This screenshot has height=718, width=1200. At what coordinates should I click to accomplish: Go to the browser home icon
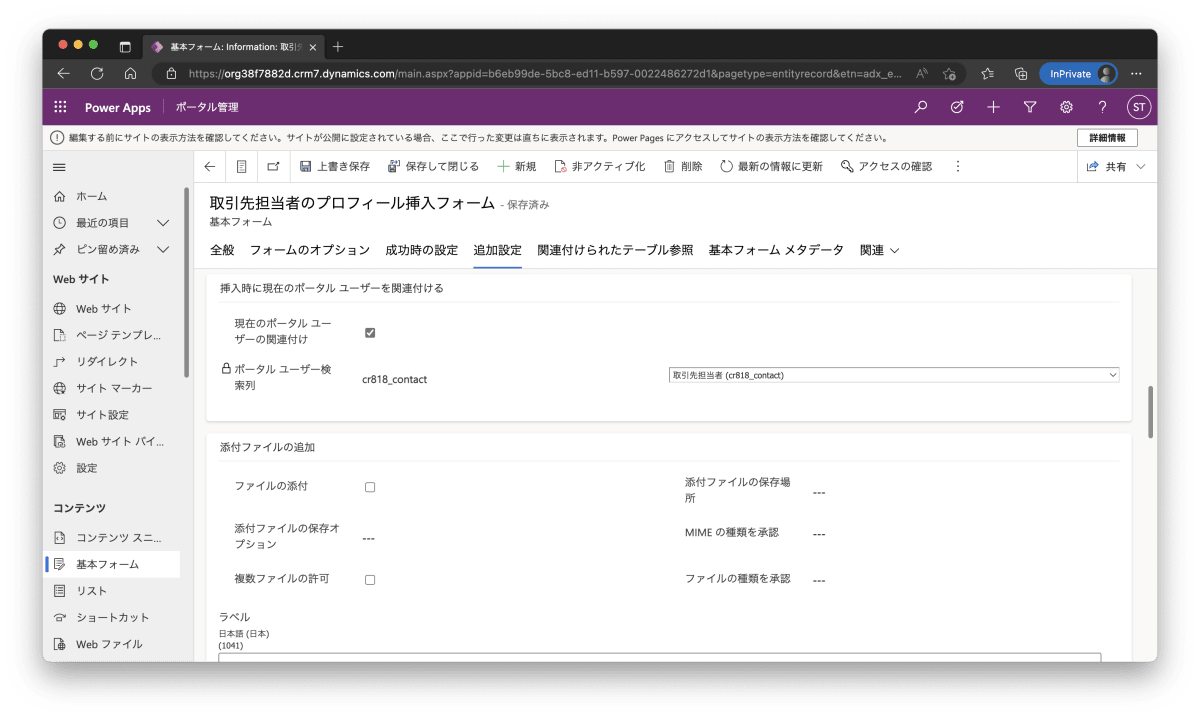130,73
